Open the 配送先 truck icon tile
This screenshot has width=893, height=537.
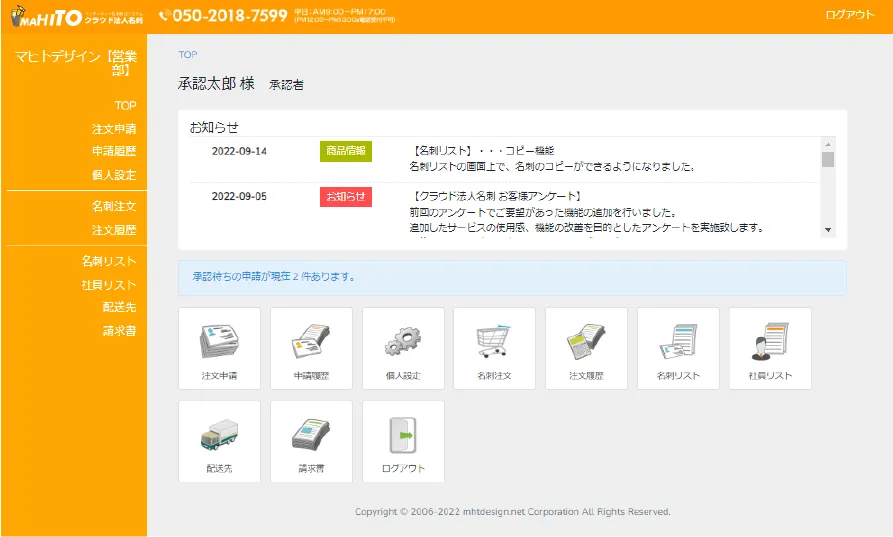pyautogui.click(x=219, y=441)
